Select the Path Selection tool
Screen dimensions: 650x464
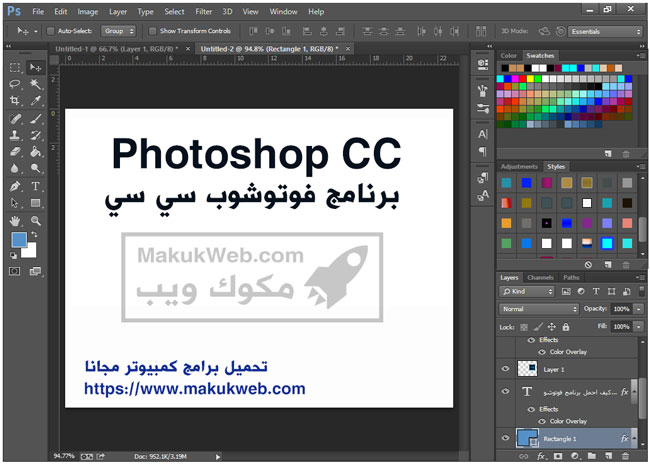pyautogui.click(x=15, y=203)
